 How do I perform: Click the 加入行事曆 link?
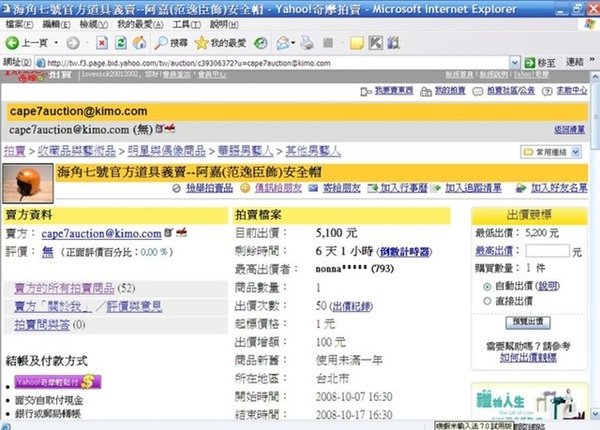(x=404, y=188)
